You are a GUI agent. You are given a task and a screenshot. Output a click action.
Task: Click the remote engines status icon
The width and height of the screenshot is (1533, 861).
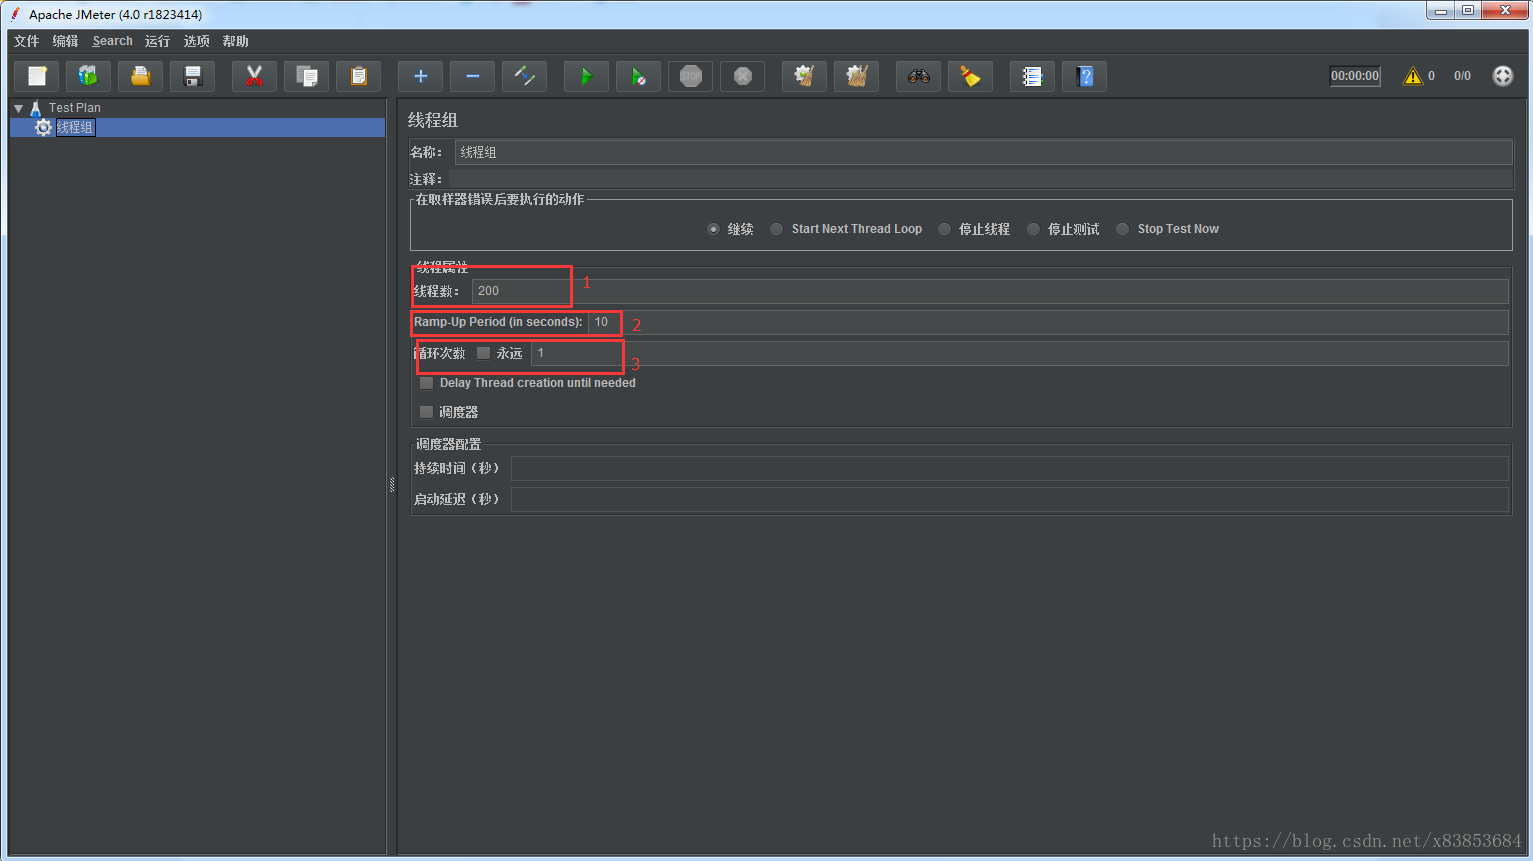click(1503, 76)
